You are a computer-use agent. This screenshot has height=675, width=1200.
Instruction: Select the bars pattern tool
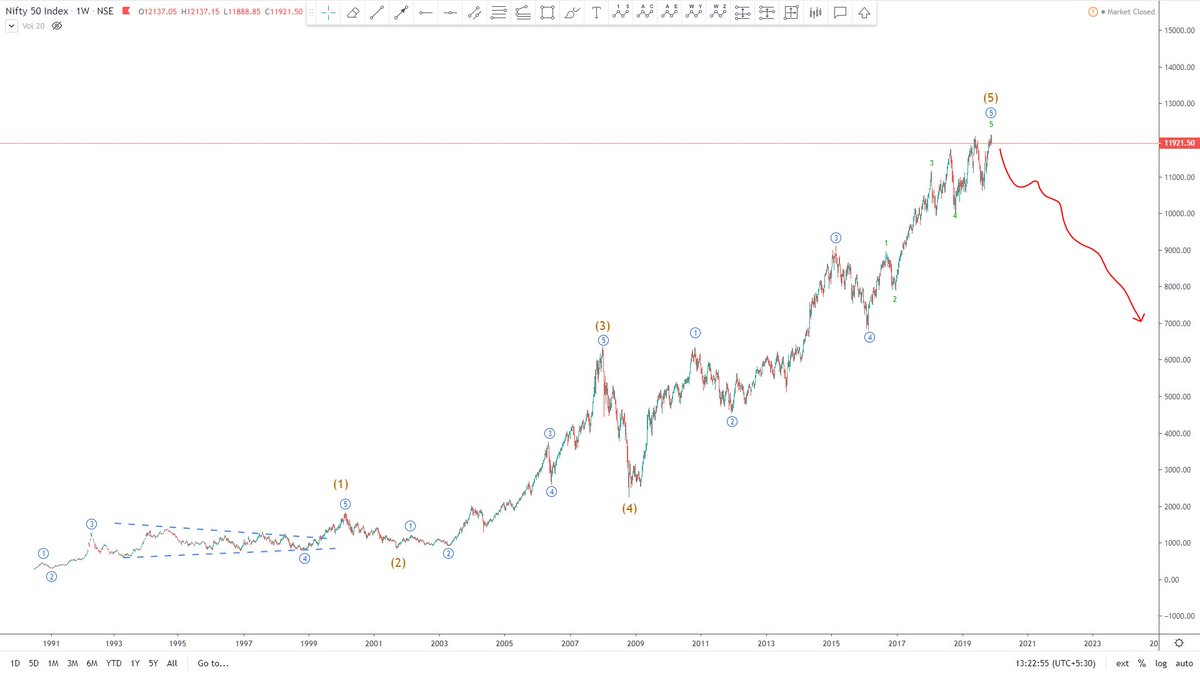coord(816,13)
